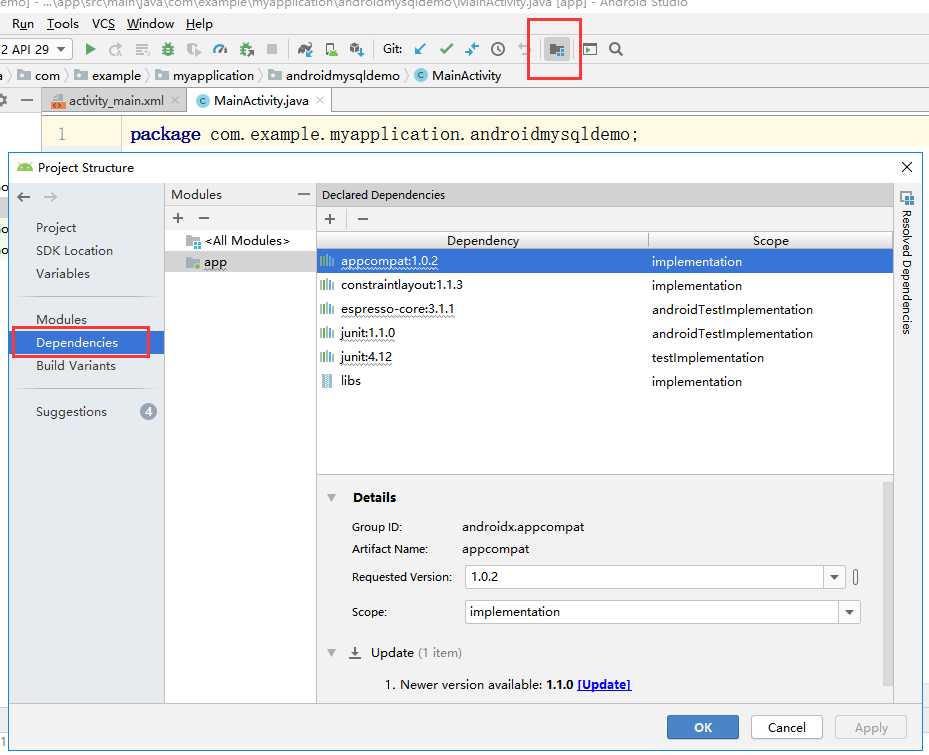
Task: Select SDK Location in sidebar
Action: click(74, 251)
